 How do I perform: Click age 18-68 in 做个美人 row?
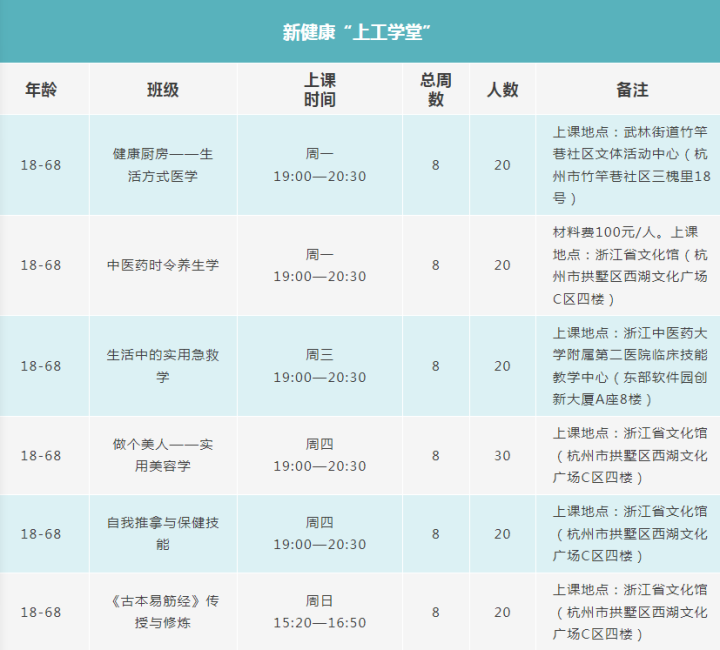pos(41,456)
